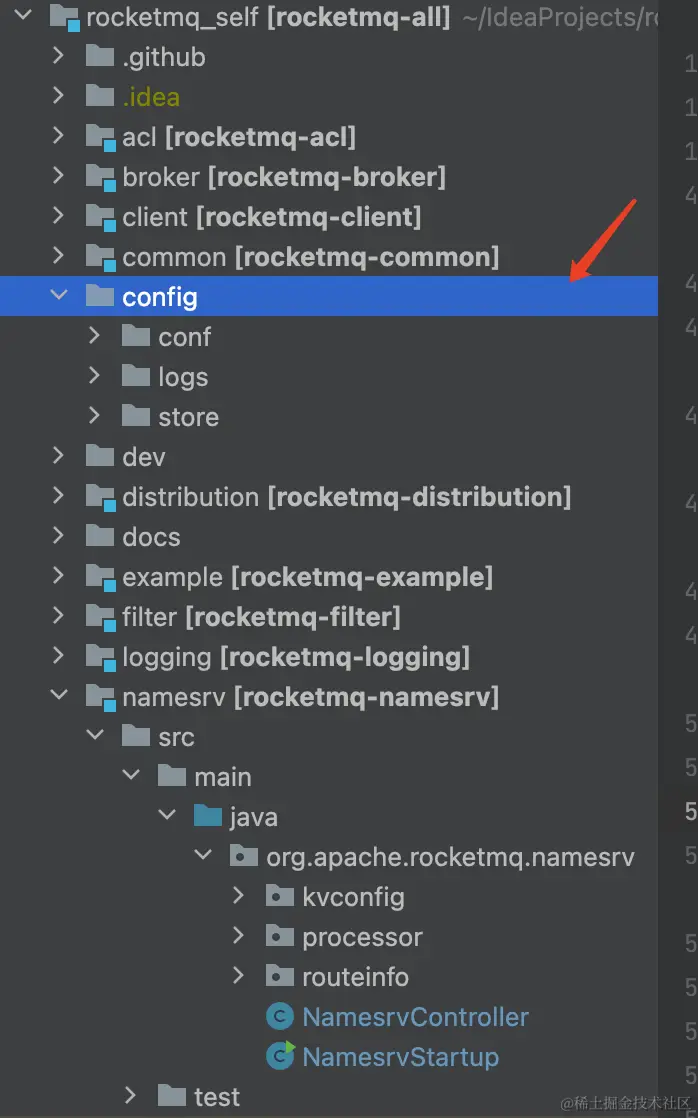Expand the acl [rocketmq-acl] node

[58, 137]
